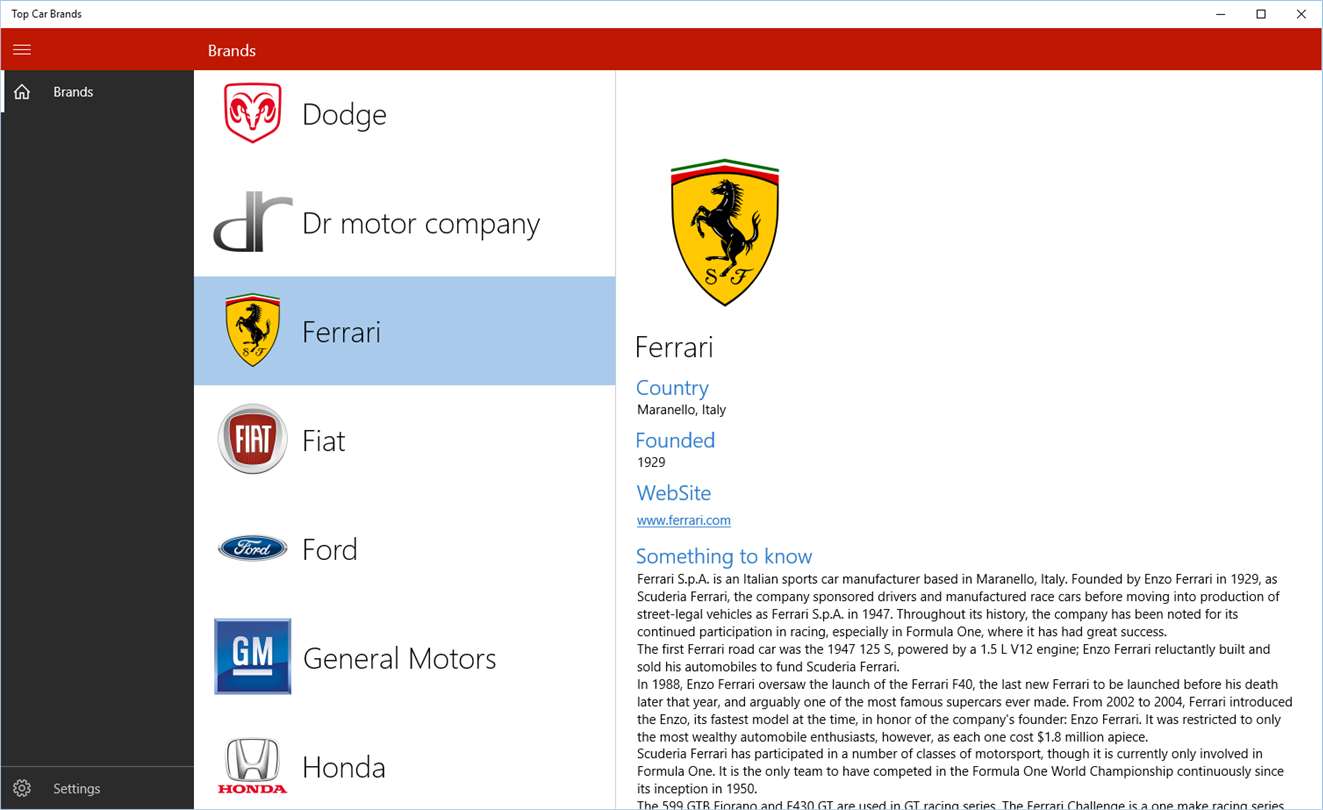Screen dimensions: 1323x810
Task: Select the Ford brand name
Action: click(330, 549)
